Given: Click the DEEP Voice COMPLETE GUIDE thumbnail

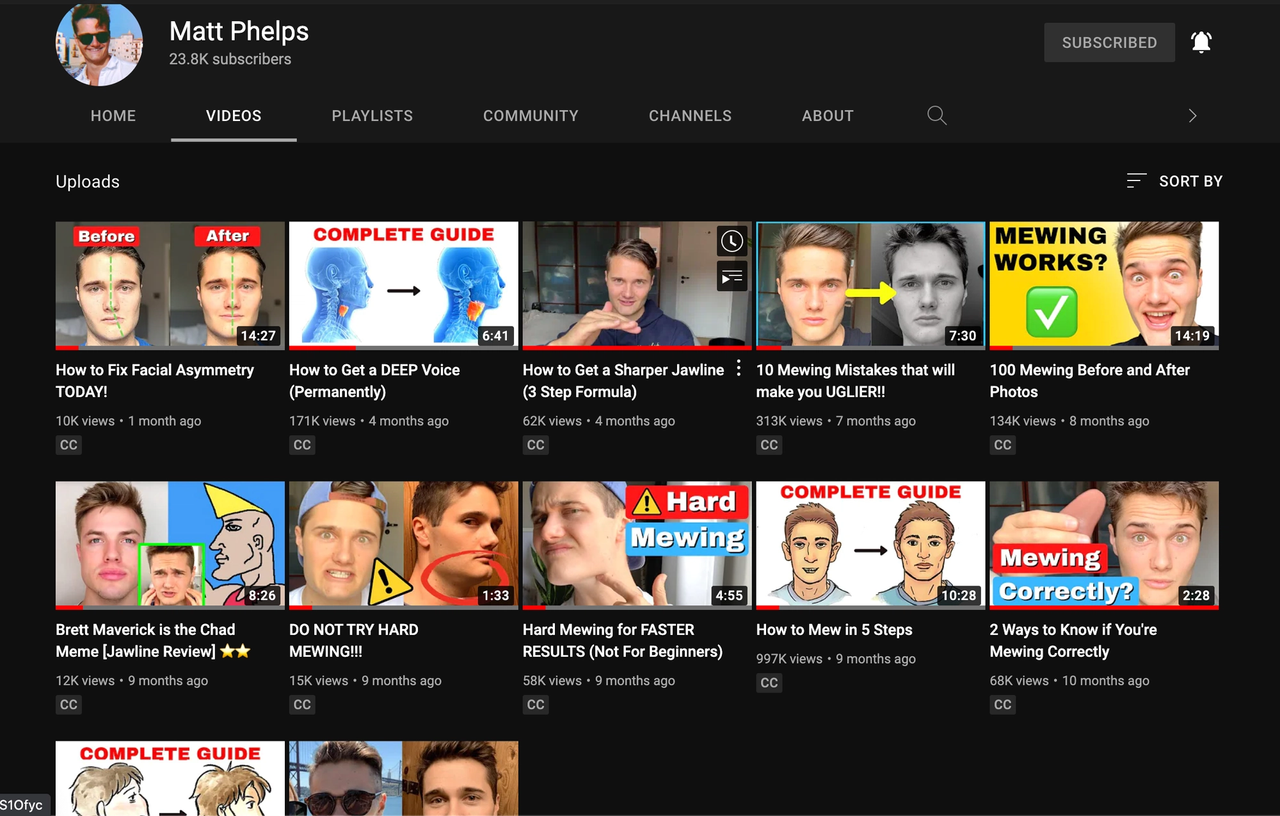Looking at the screenshot, I should coord(403,285).
